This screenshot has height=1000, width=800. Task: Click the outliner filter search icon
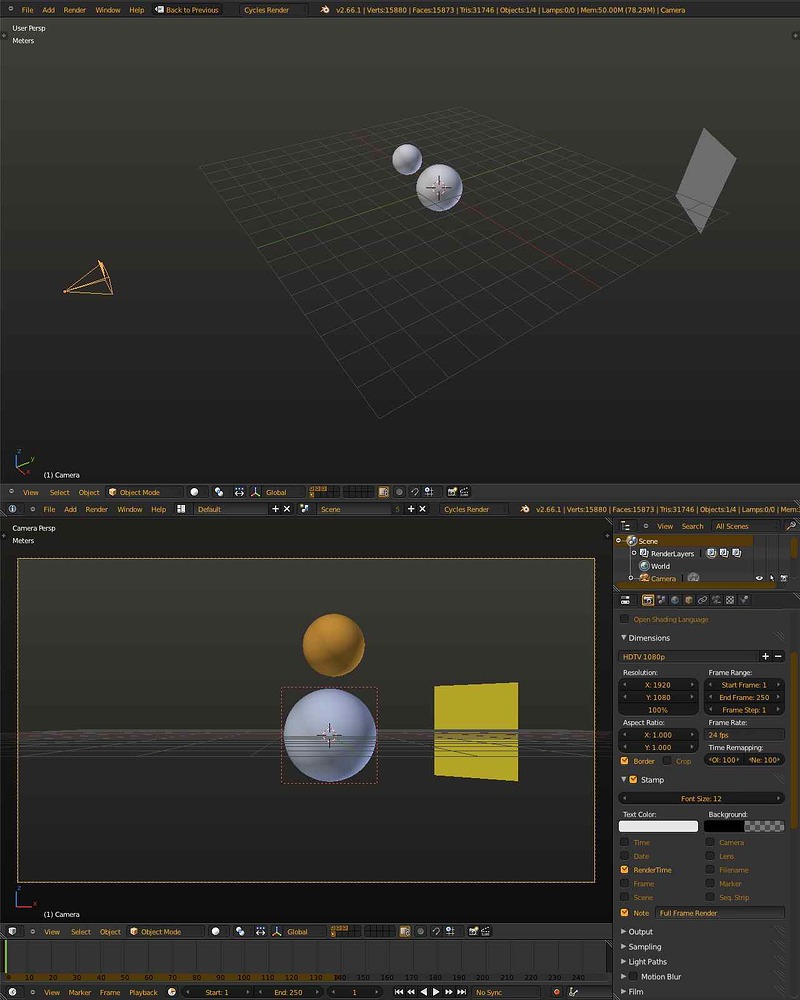(791, 526)
